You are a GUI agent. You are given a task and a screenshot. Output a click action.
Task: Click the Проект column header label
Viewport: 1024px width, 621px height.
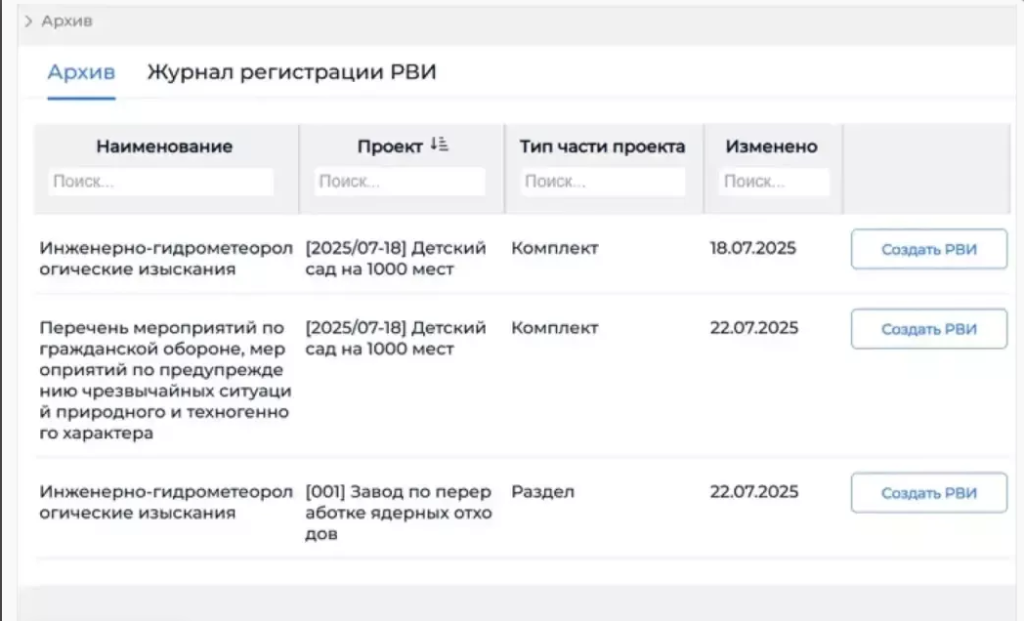click(x=389, y=147)
